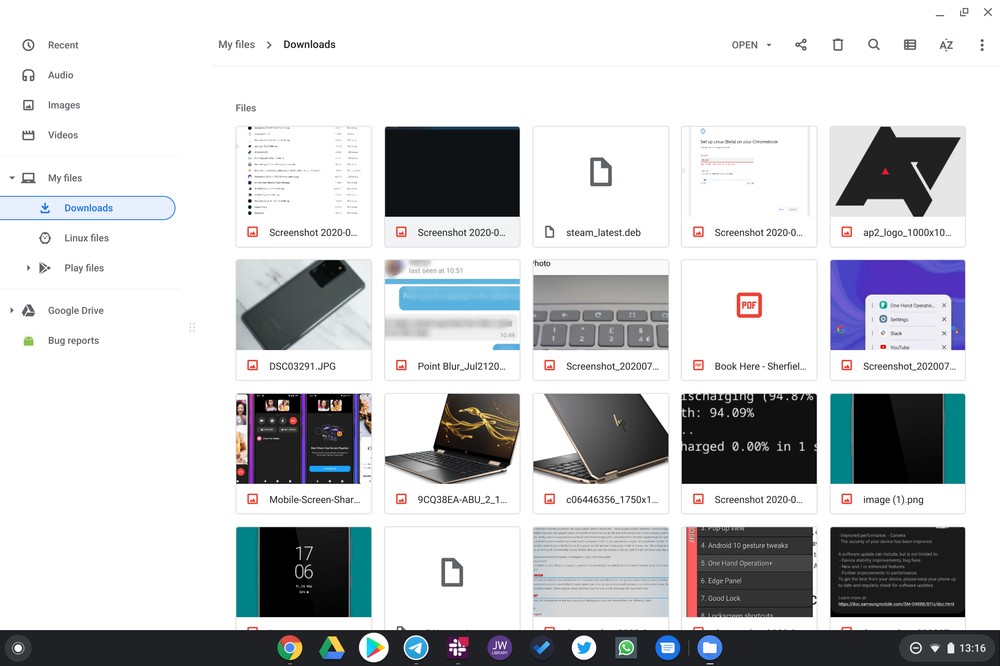Open Telegram from the shelf

[416, 648]
